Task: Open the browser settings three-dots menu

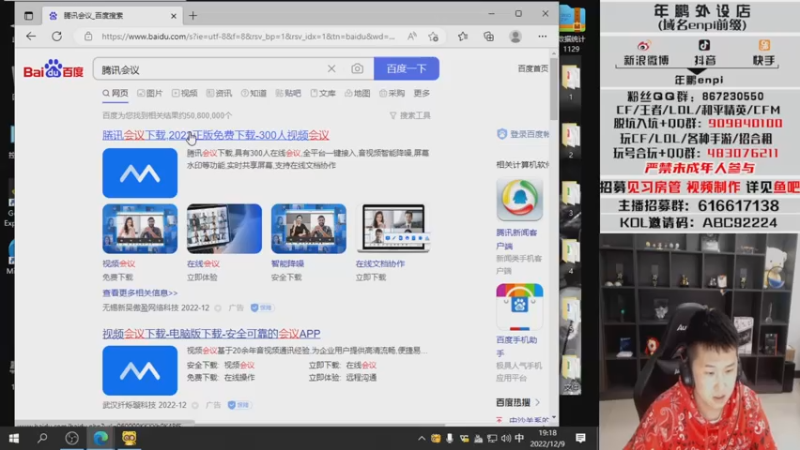Action: pyautogui.click(x=542, y=36)
